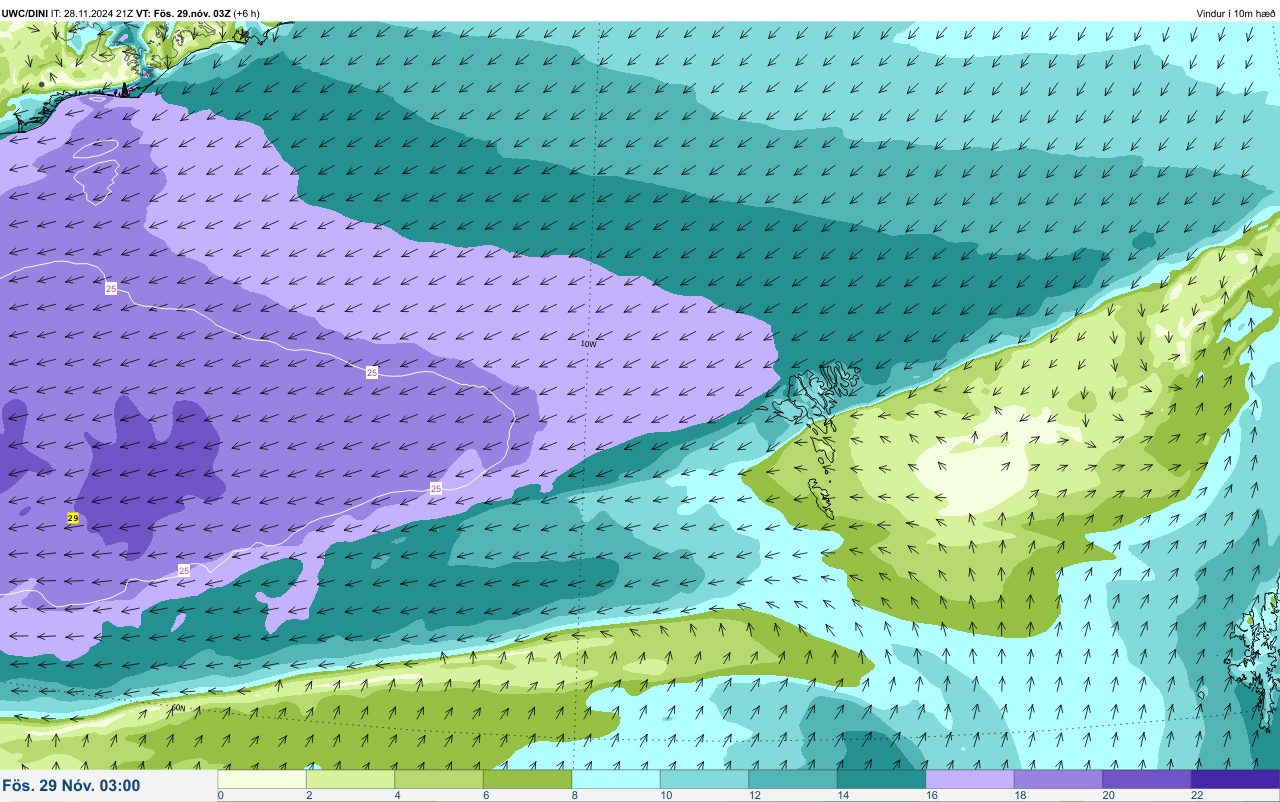Screen dimensions: 1280x802
Task: Select the 16–18 m/s lavender legend swatch
Action: click(970, 779)
